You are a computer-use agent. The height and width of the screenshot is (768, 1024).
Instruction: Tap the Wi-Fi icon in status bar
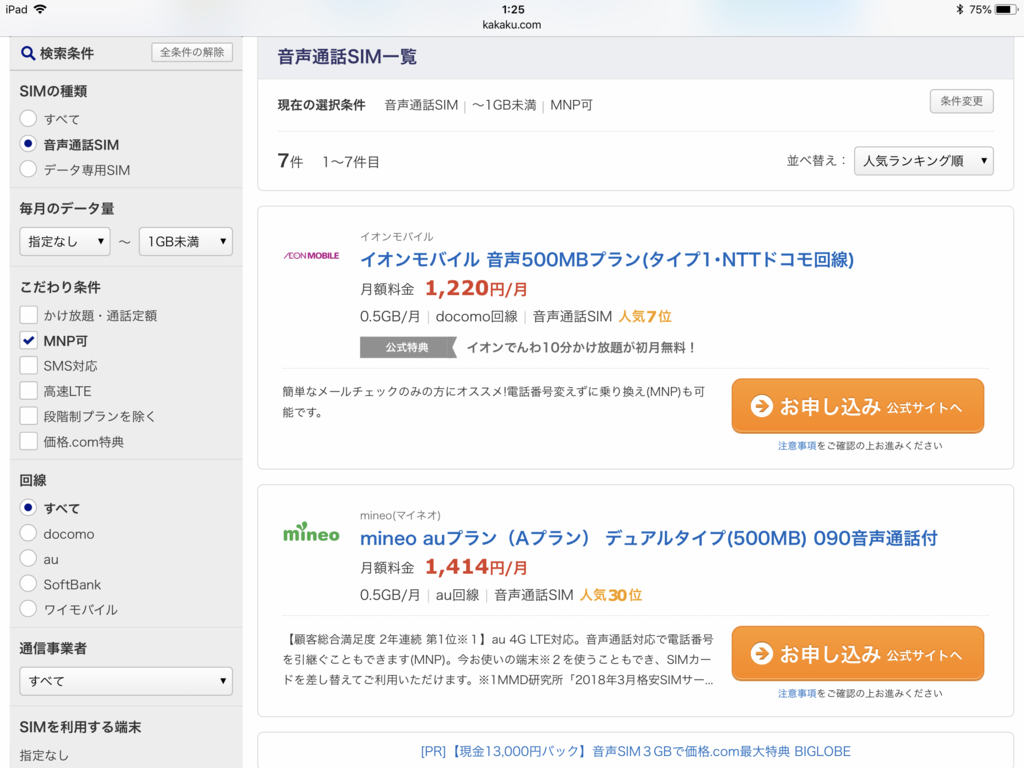40,9
